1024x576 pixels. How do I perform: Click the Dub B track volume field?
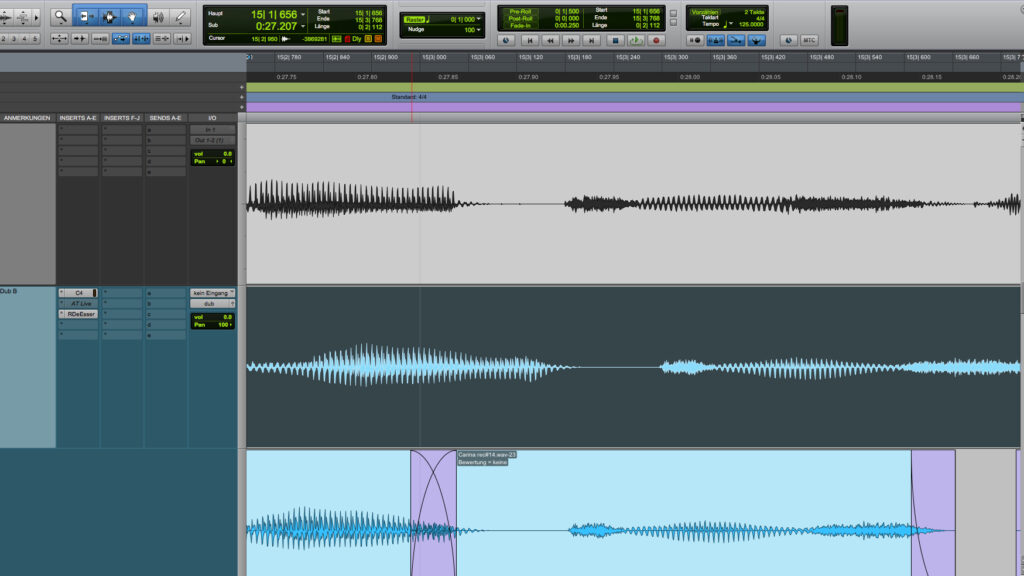click(x=212, y=317)
